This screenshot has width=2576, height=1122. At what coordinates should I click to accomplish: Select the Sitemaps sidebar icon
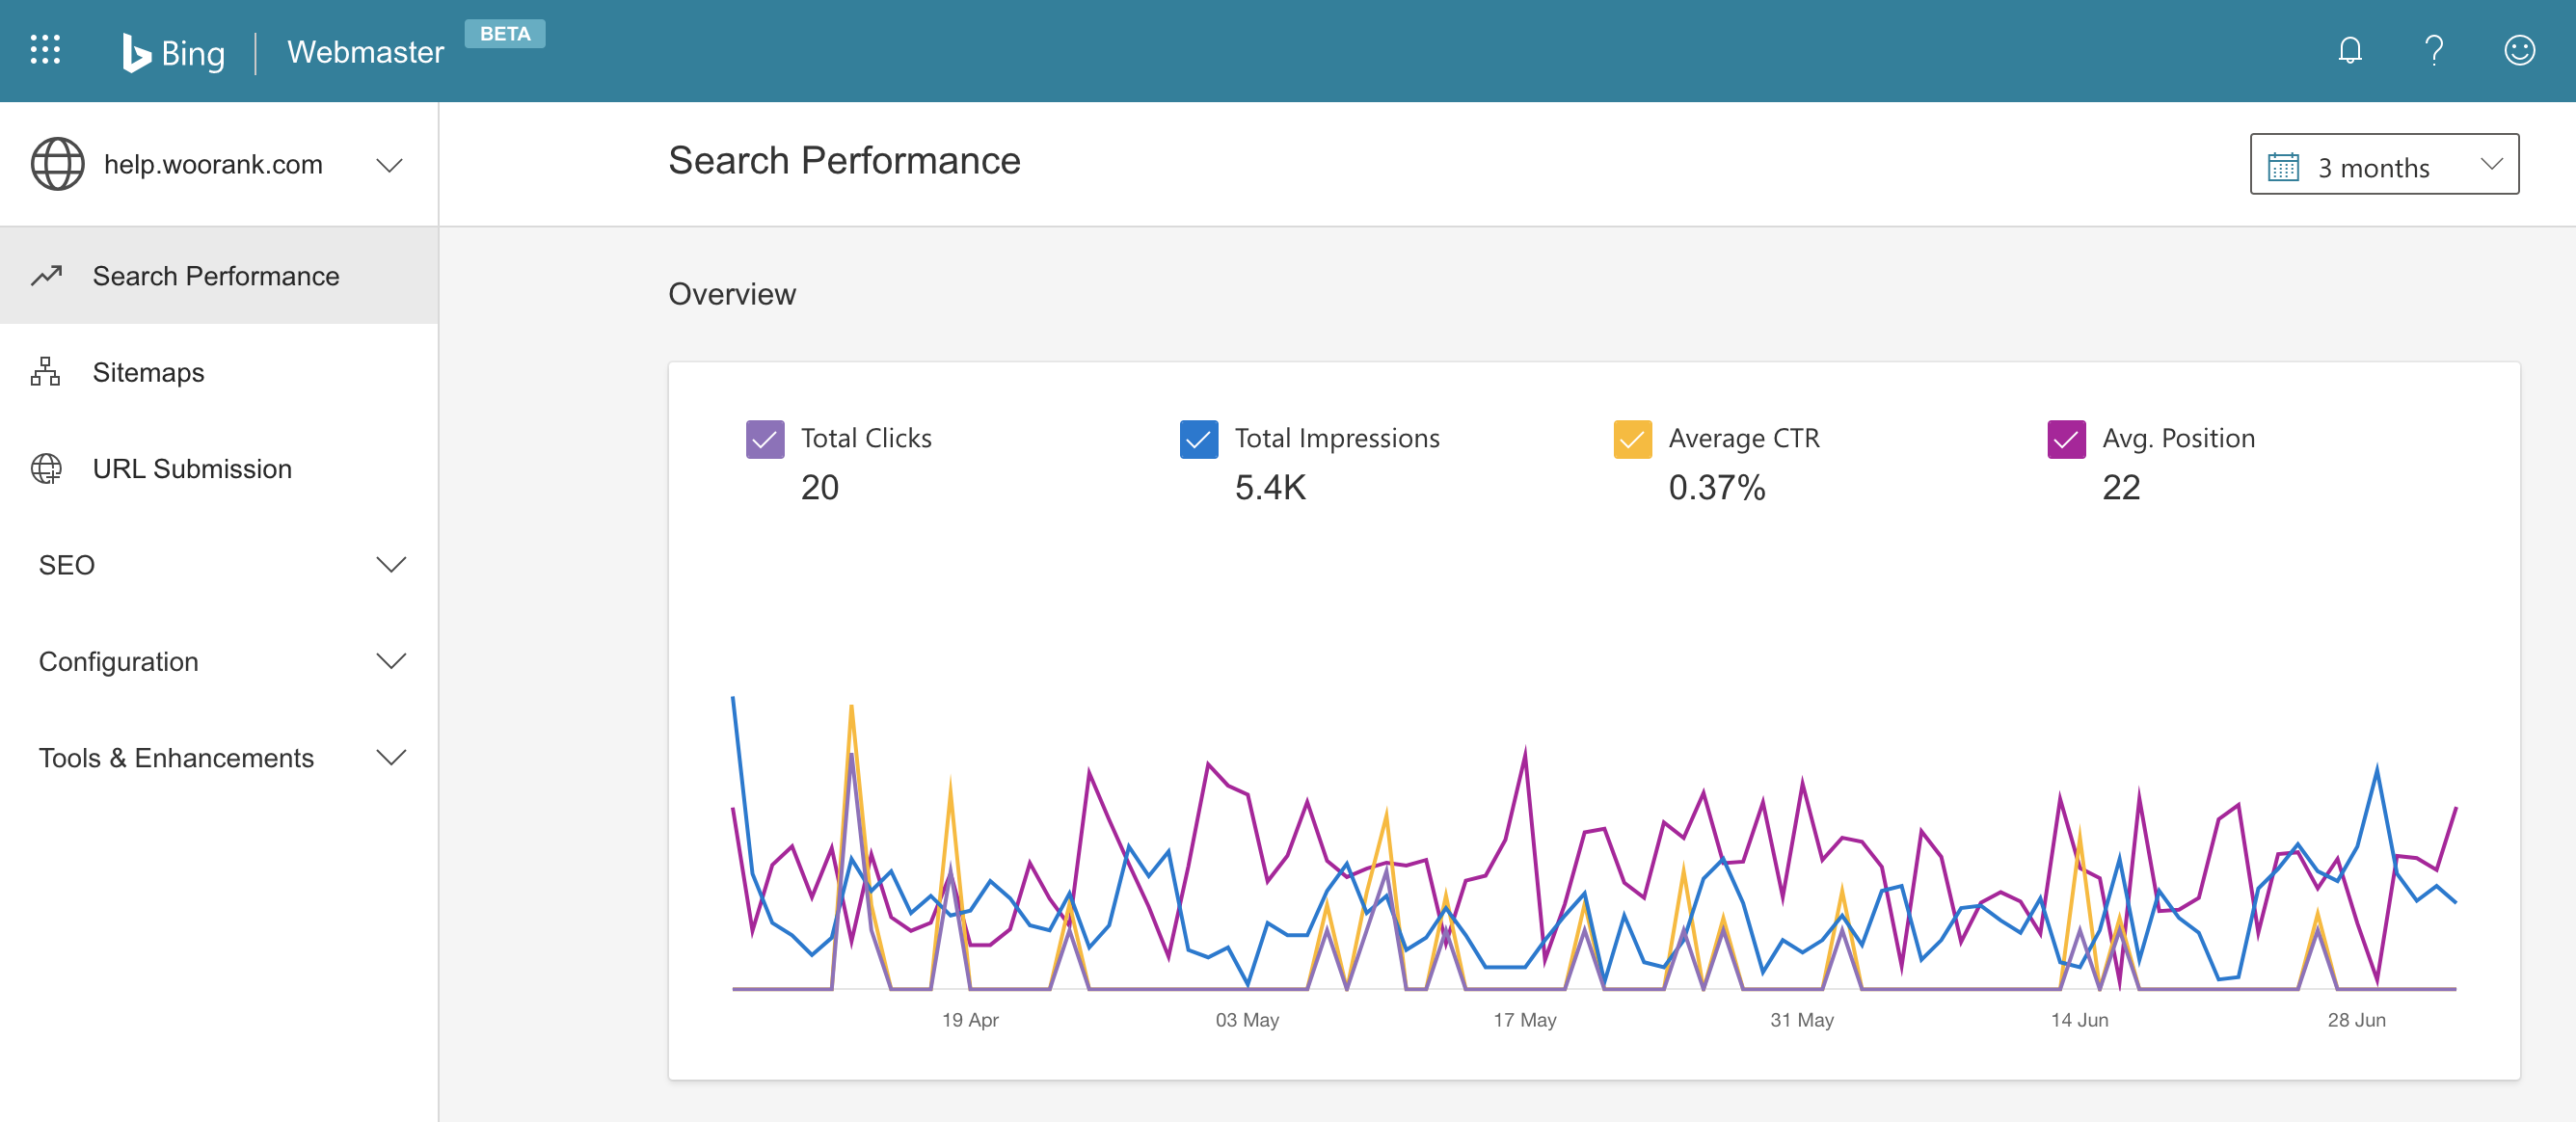point(46,372)
